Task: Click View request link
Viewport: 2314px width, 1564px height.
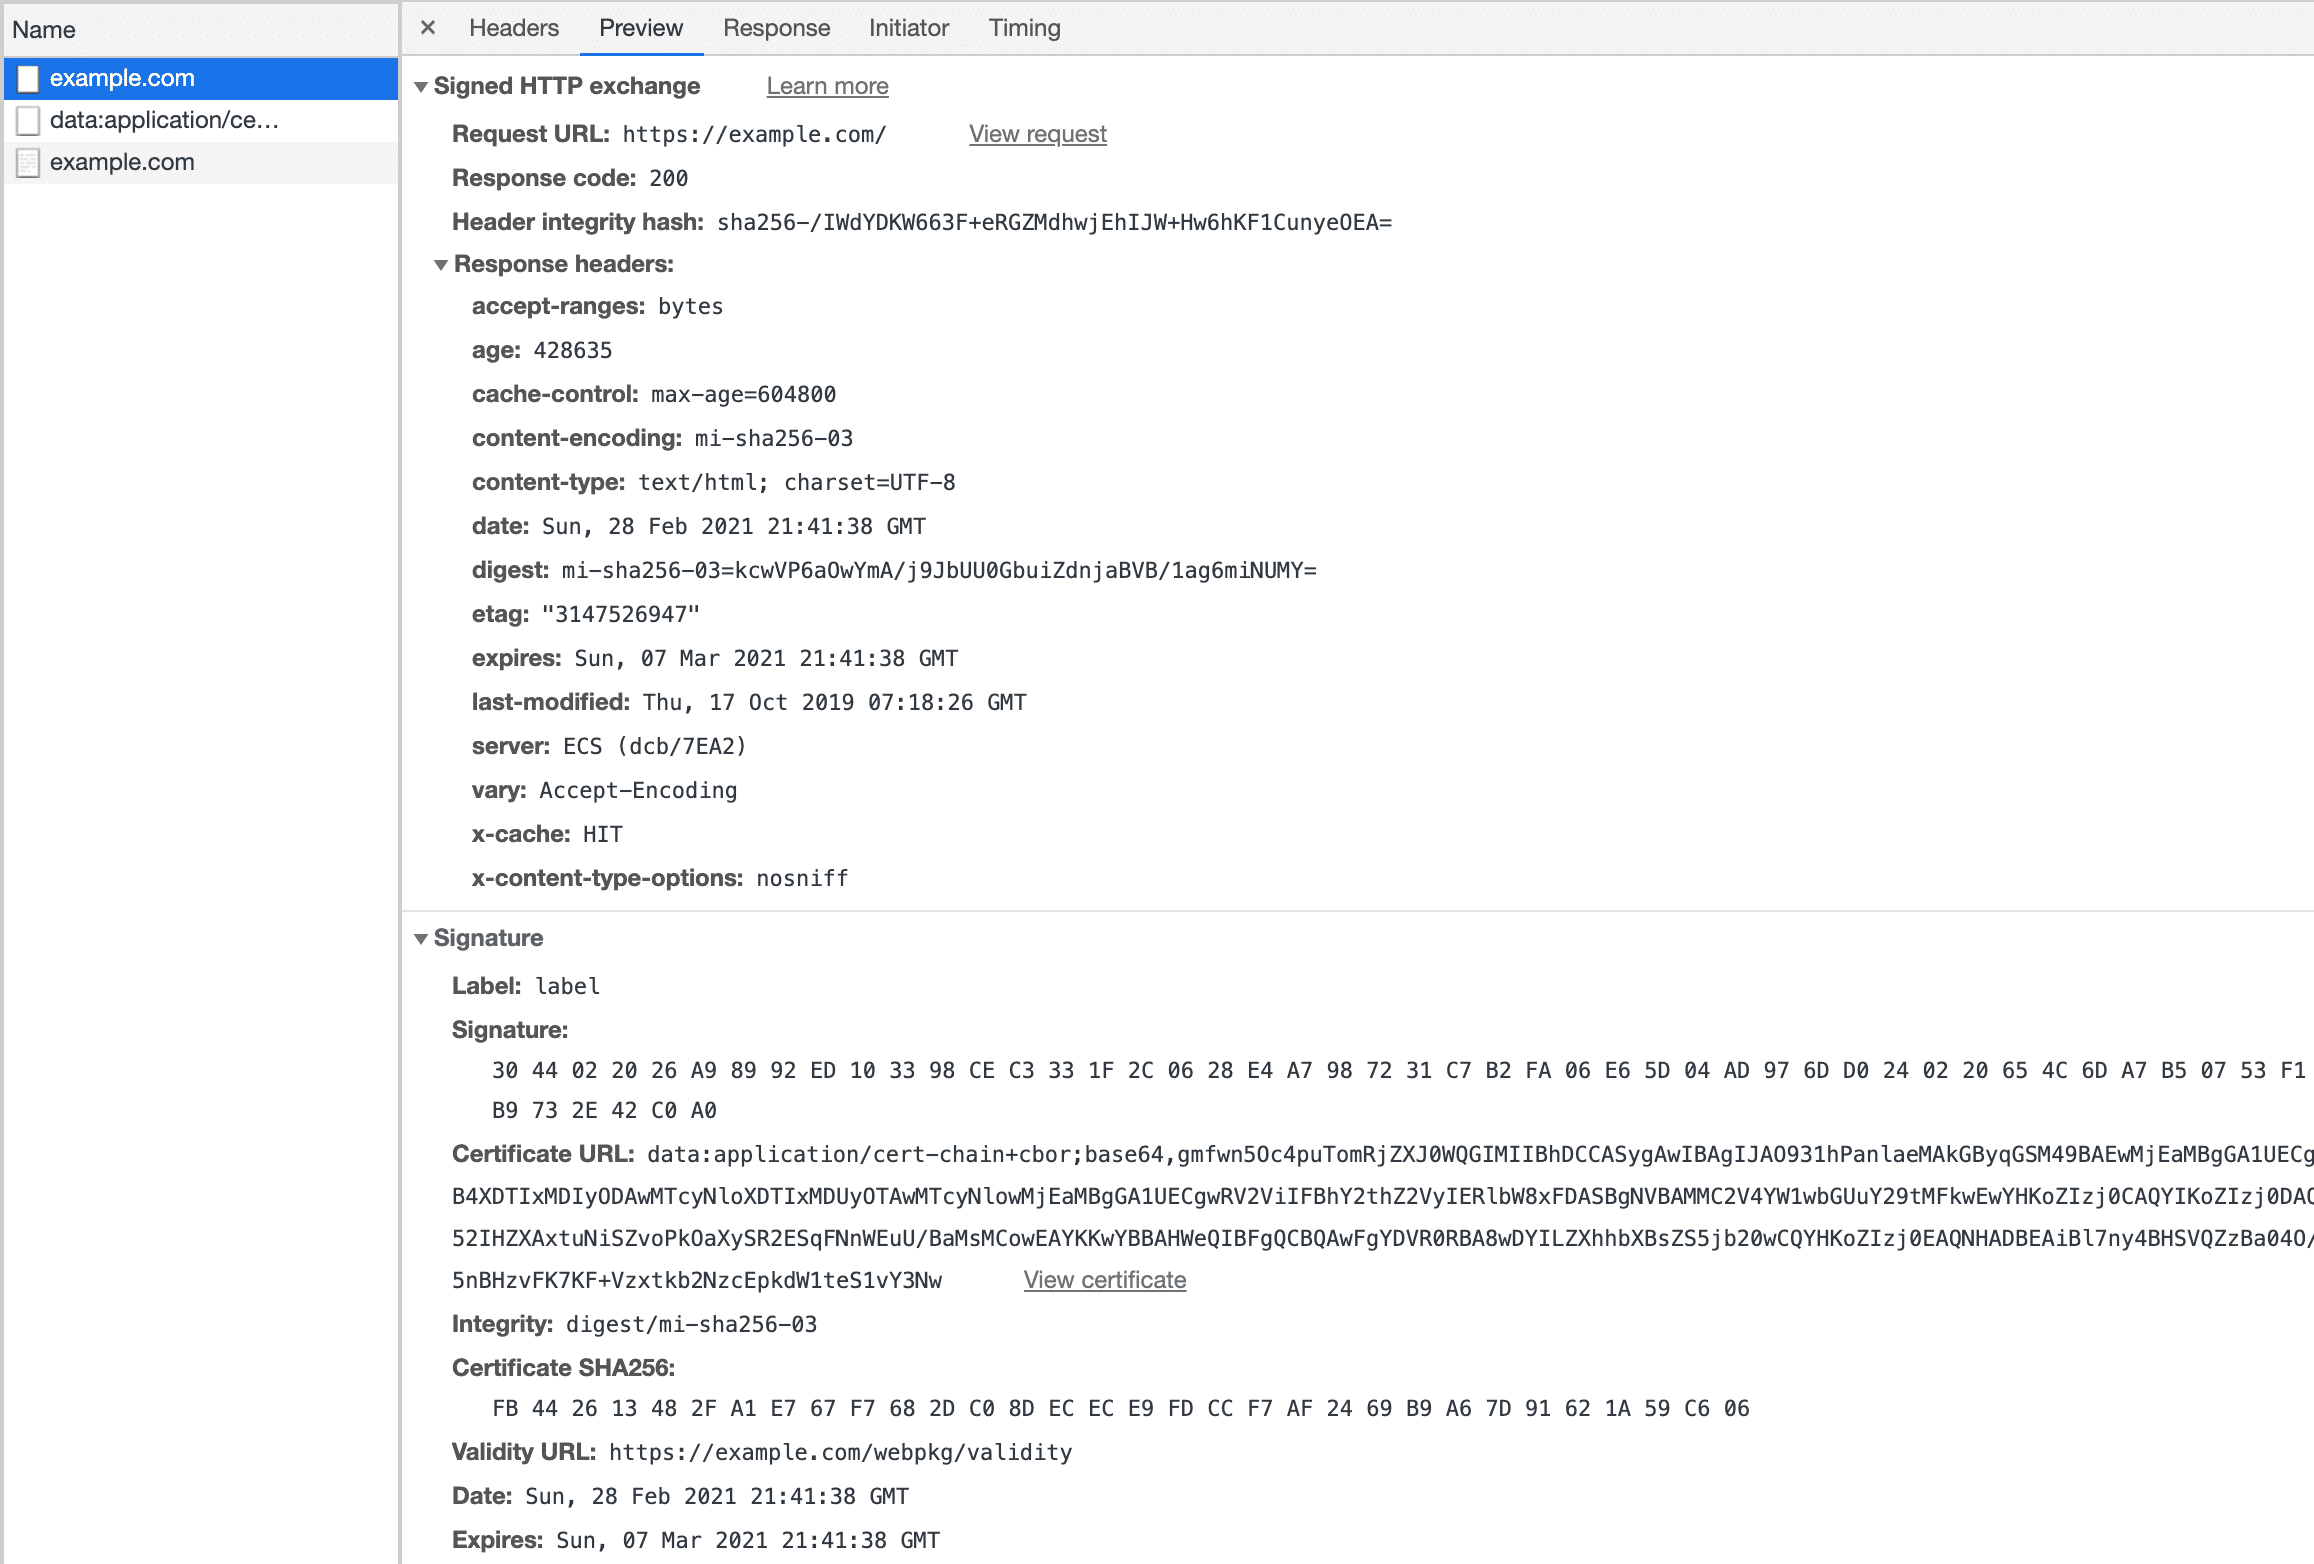Action: click(x=1040, y=133)
